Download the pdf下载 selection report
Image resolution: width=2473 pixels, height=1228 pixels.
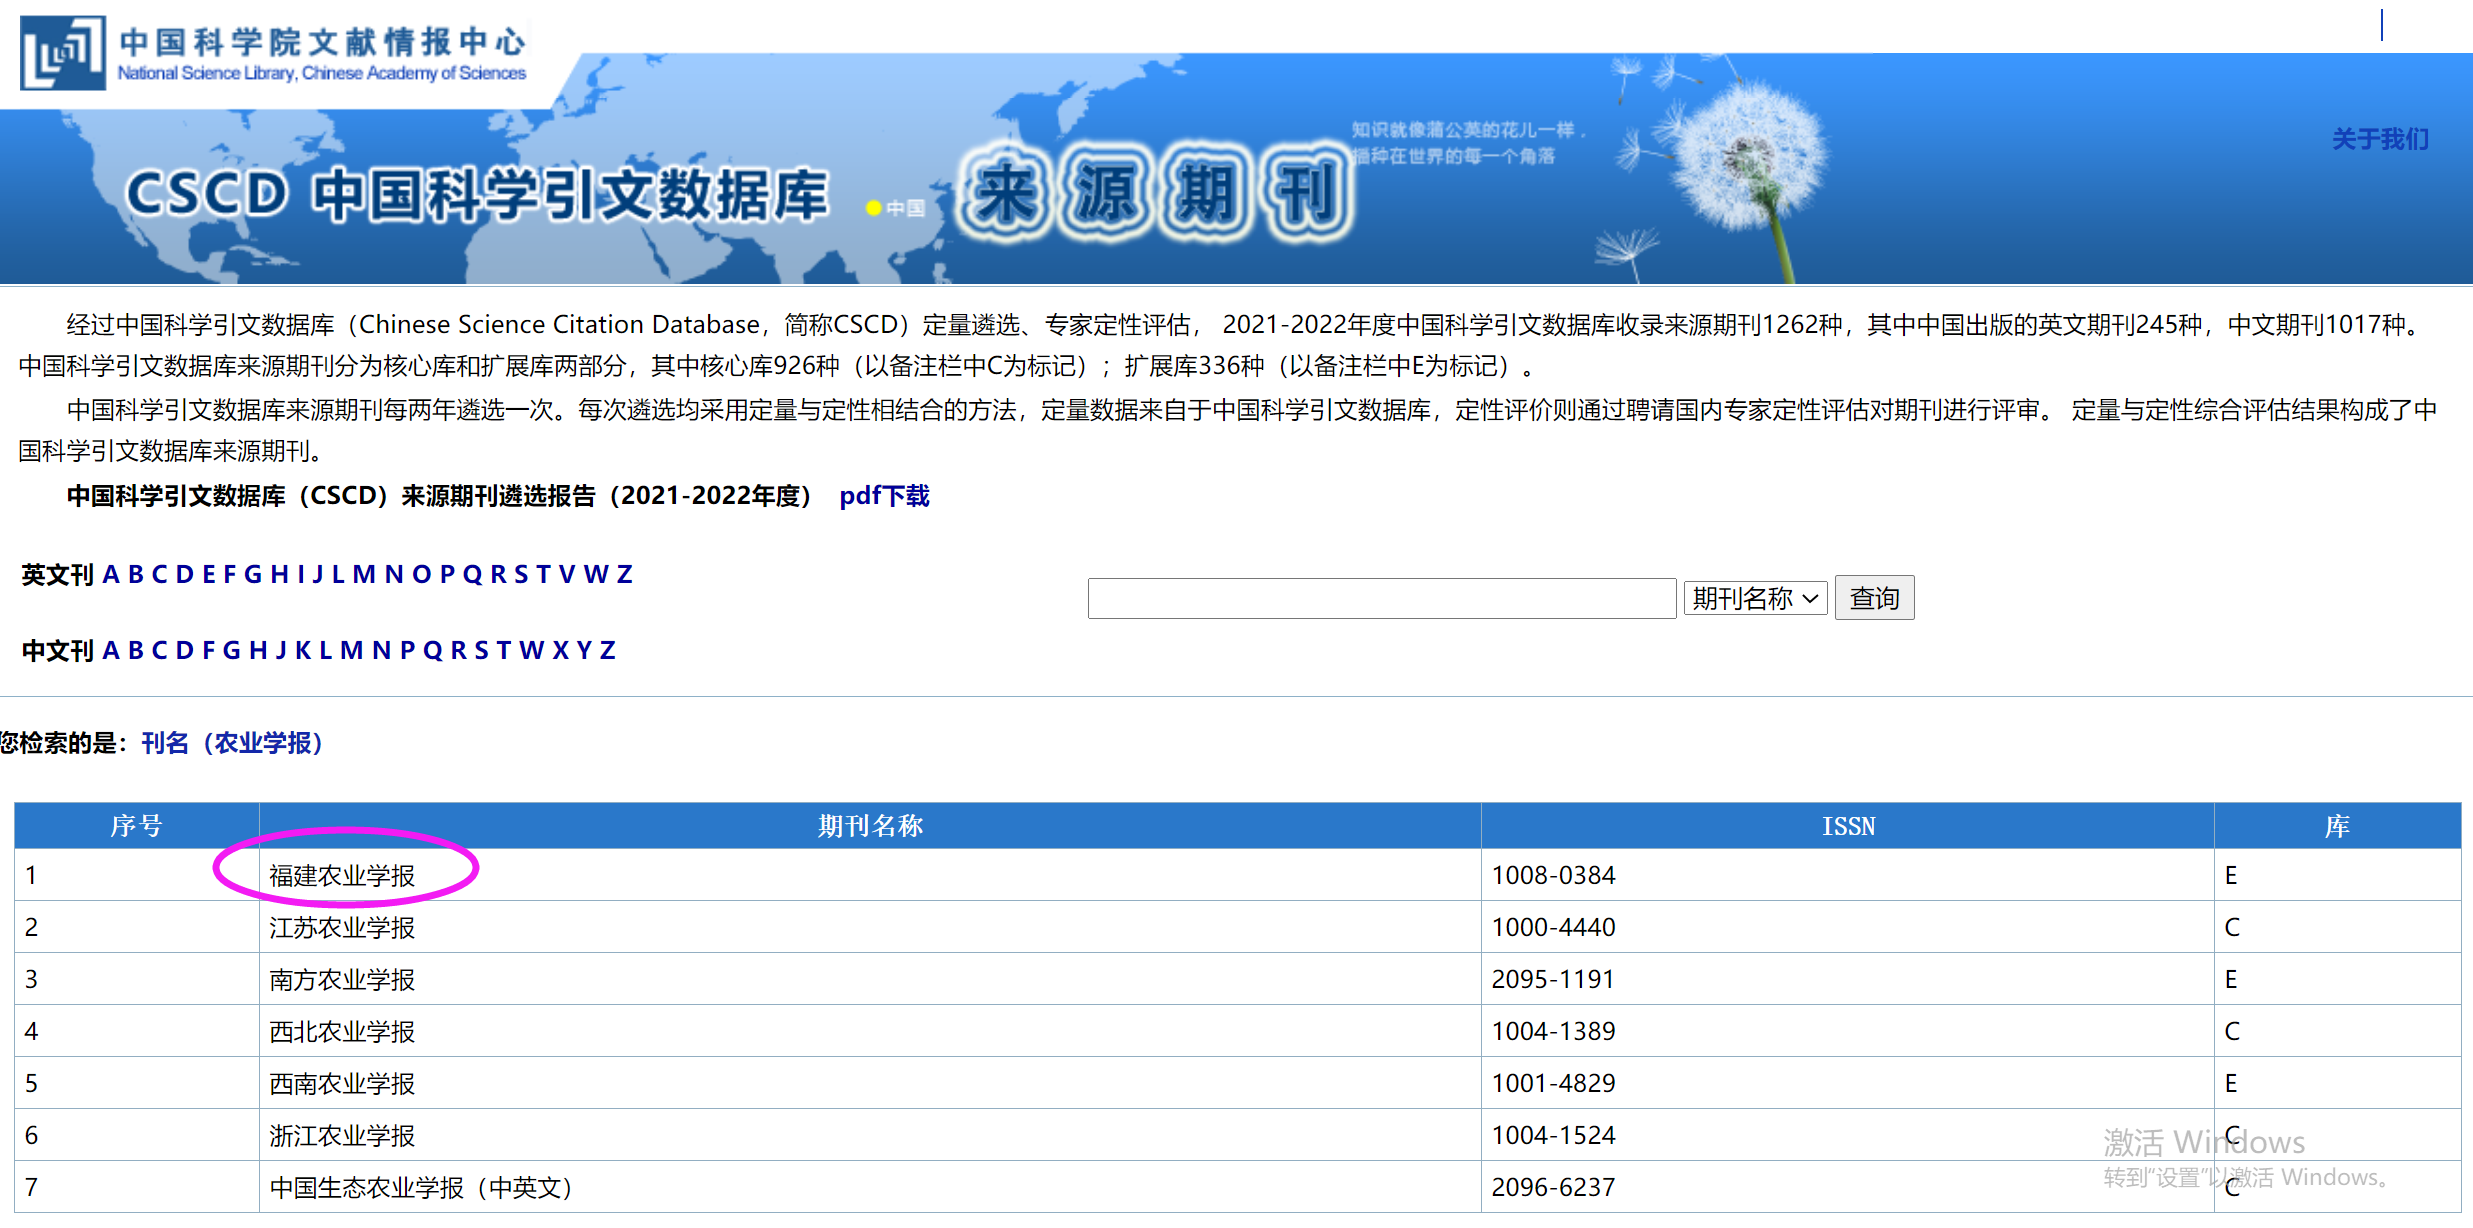point(884,496)
